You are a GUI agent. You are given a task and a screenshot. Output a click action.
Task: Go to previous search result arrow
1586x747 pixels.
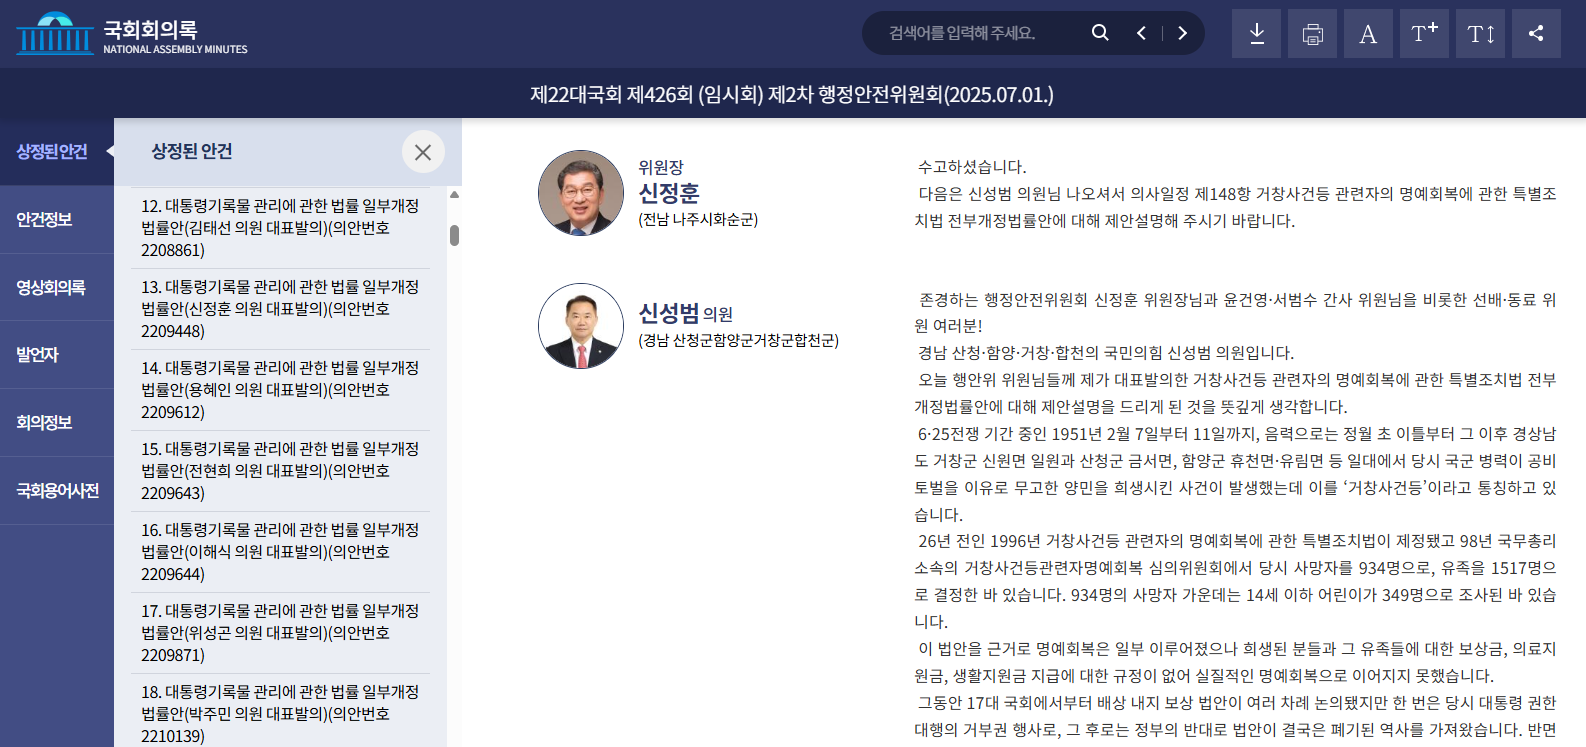click(x=1141, y=33)
